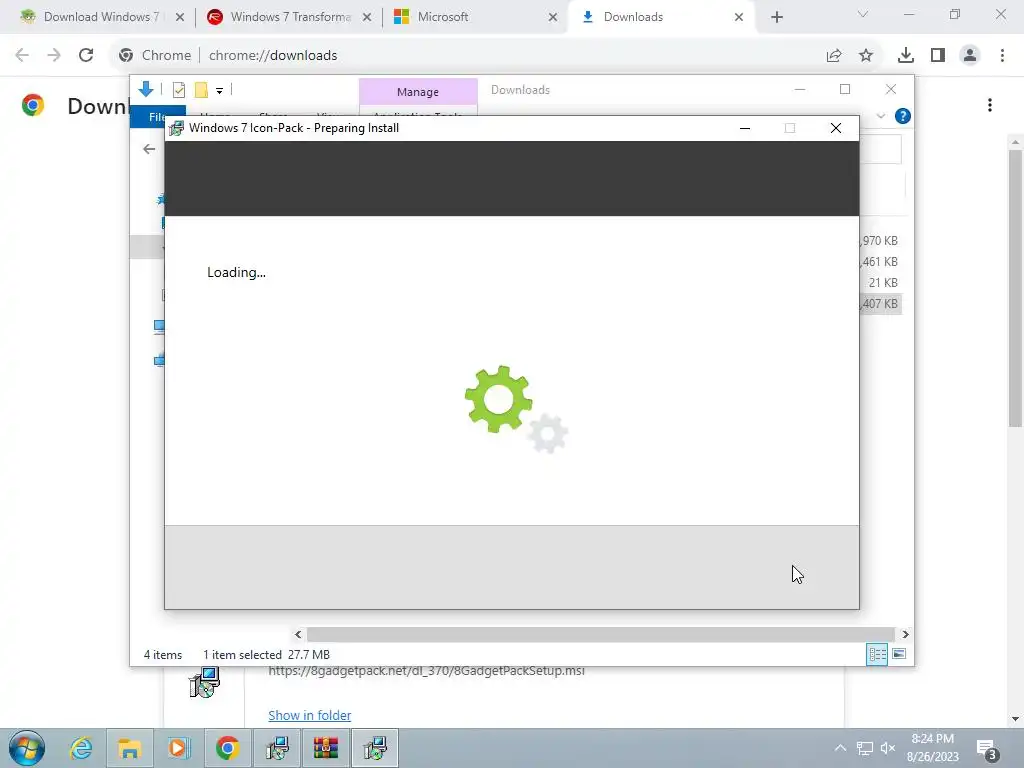Open notification center with 3 alerts
The width and height of the screenshot is (1024, 768).
[988, 750]
